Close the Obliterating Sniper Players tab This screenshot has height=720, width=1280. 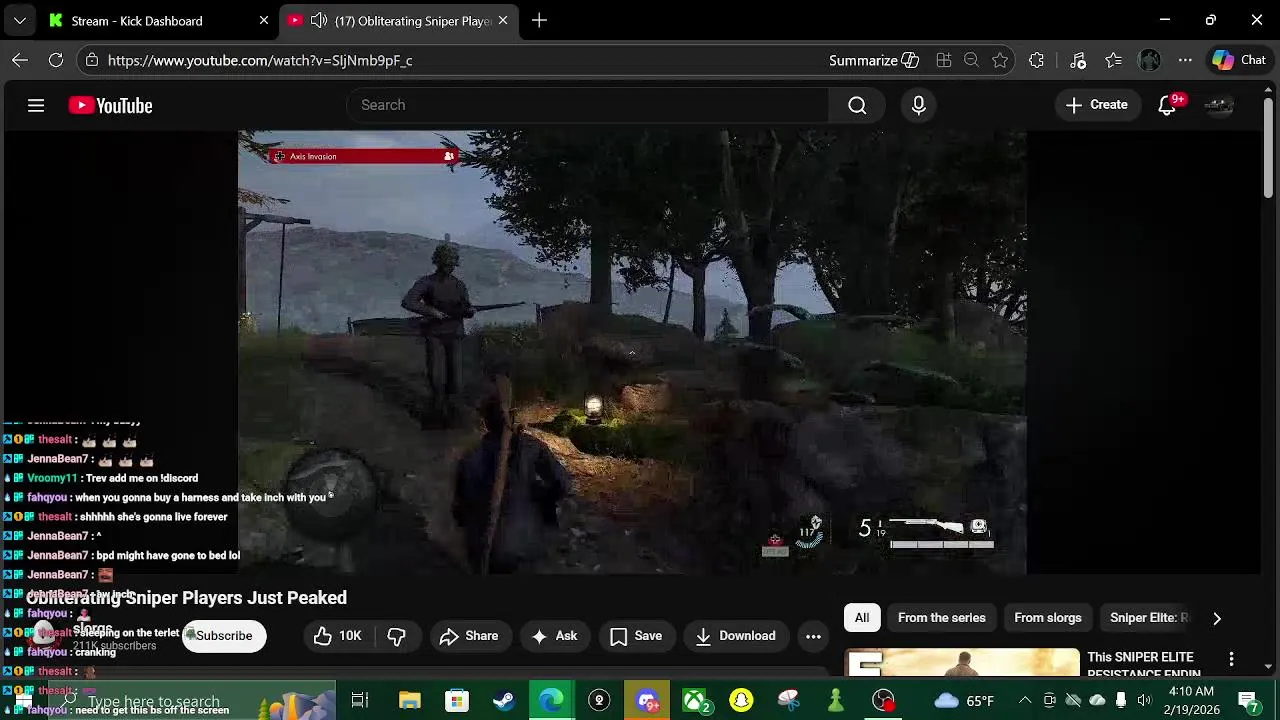[503, 20]
